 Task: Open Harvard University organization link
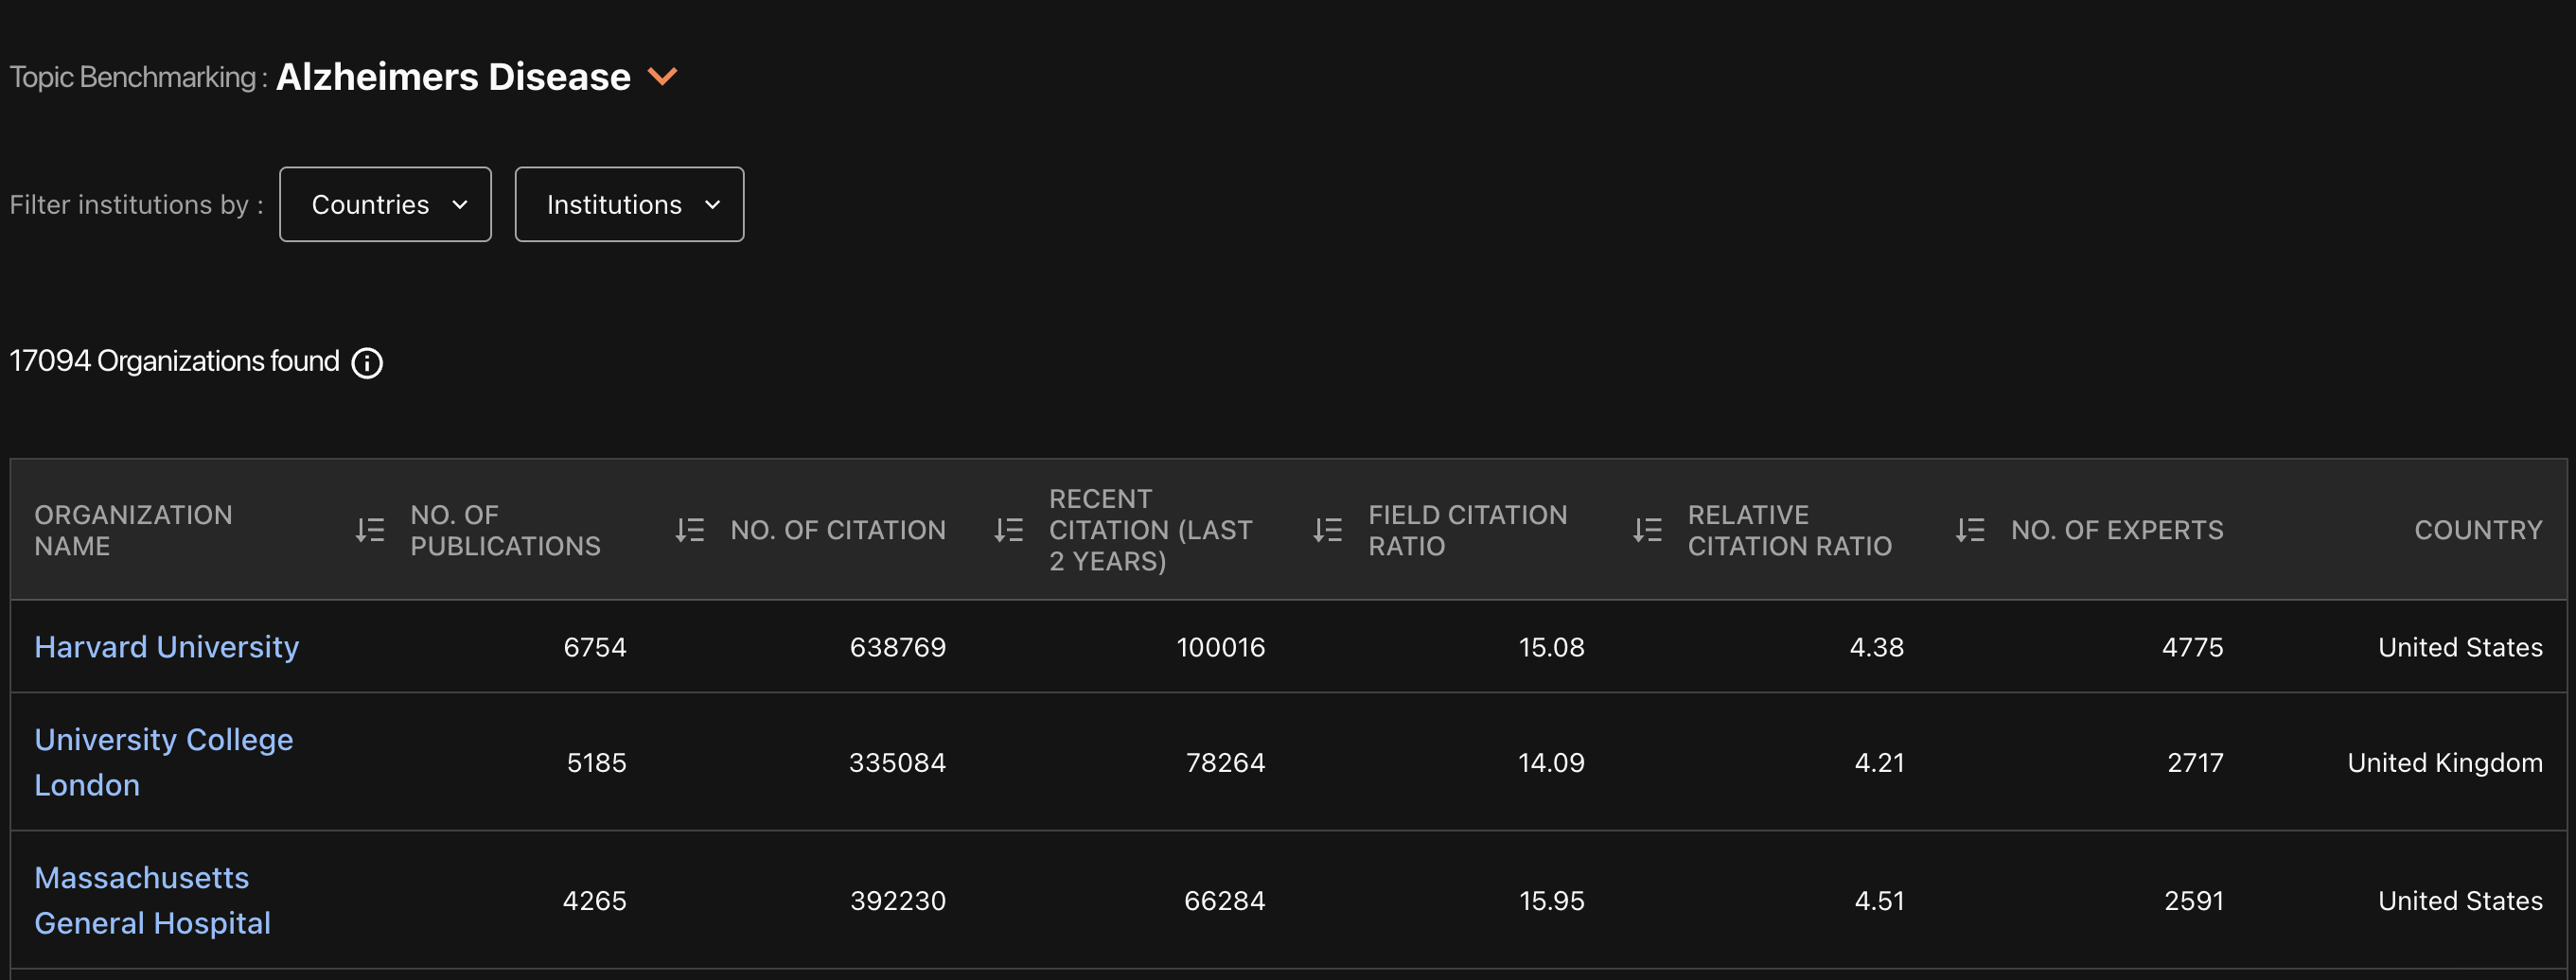point(166,647)
